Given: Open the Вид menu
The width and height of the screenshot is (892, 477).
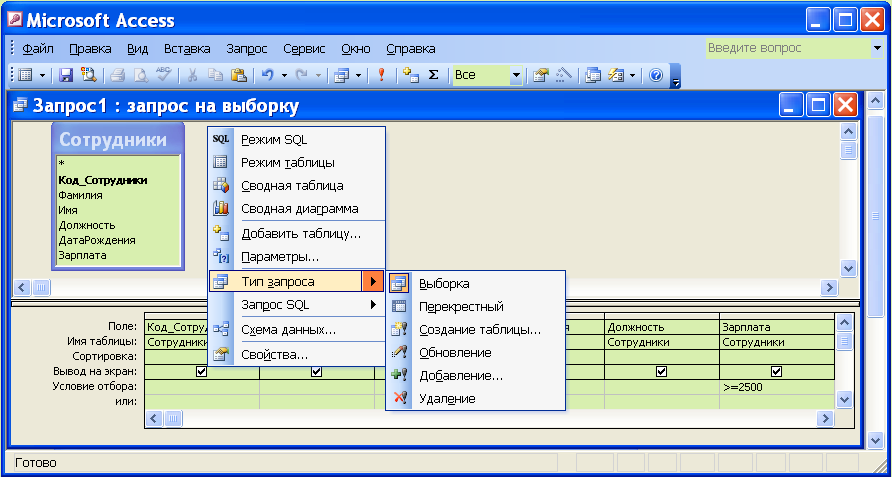Looking at the screenshot, I should [x=138, y=49].
